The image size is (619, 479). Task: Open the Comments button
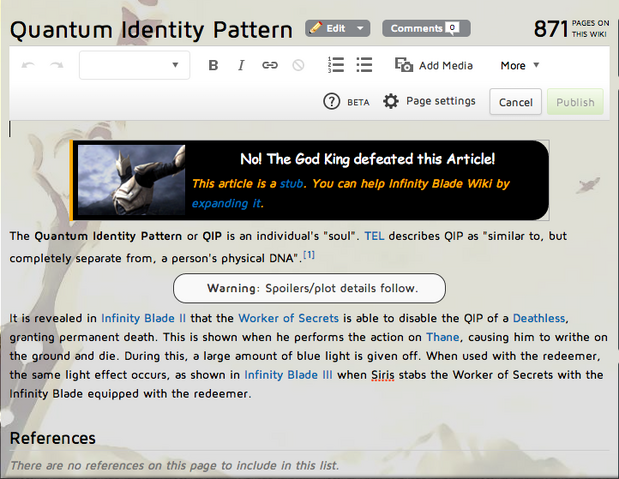point(426,28)
